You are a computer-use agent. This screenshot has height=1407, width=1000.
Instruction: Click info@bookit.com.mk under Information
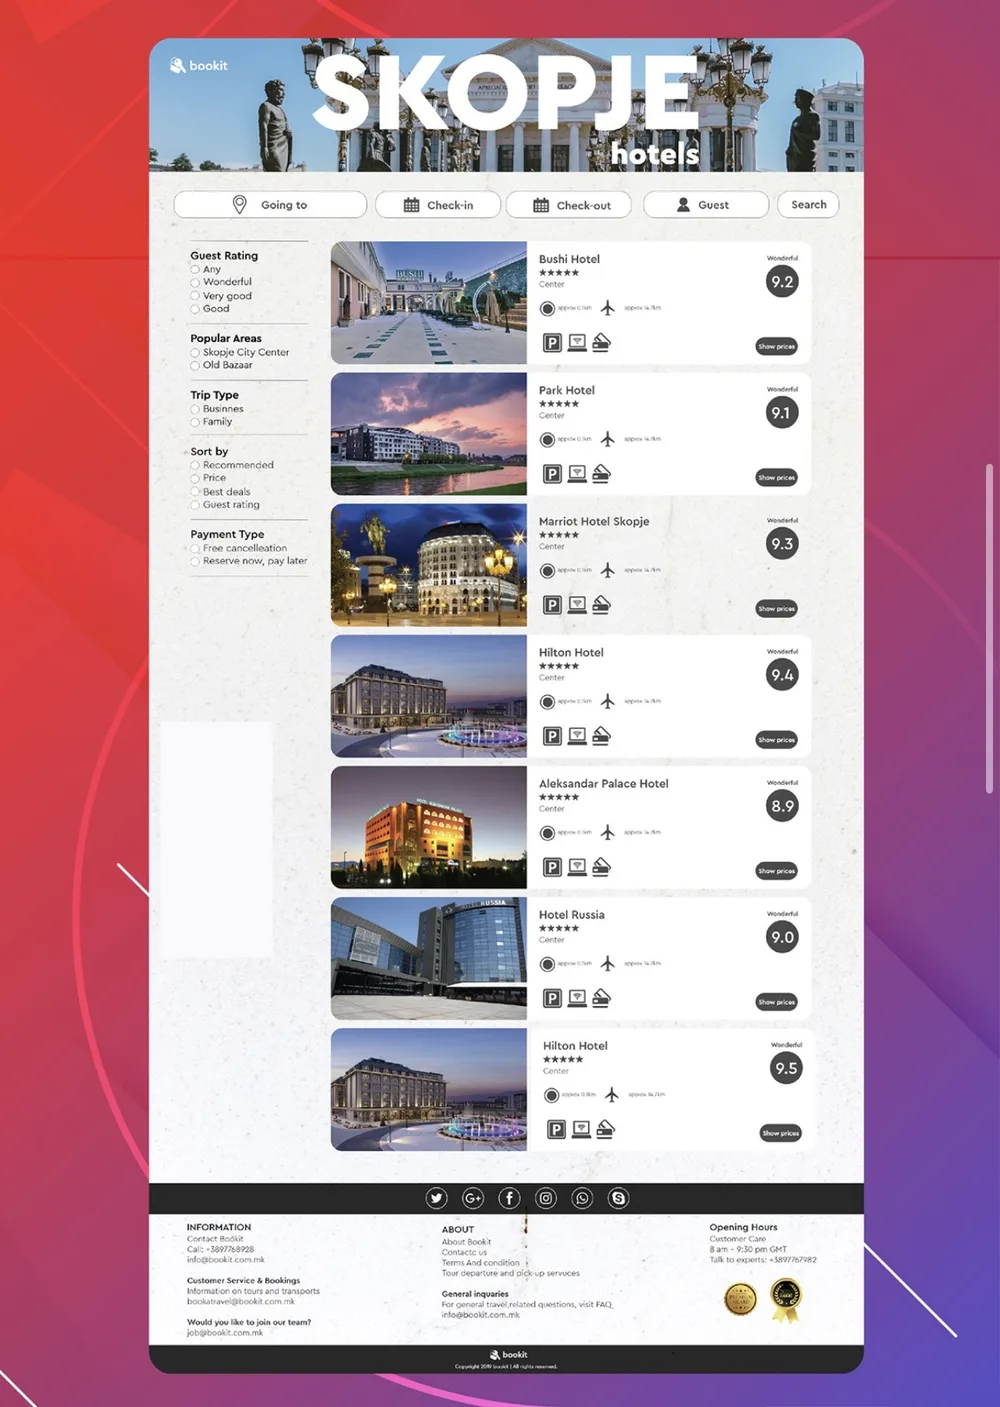[225, 1260]
